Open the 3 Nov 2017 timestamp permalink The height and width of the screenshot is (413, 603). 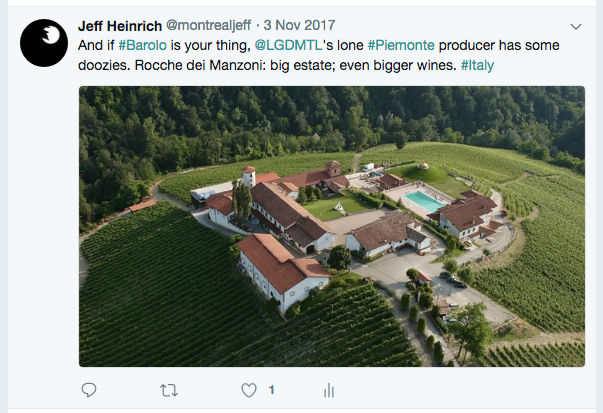299,25
